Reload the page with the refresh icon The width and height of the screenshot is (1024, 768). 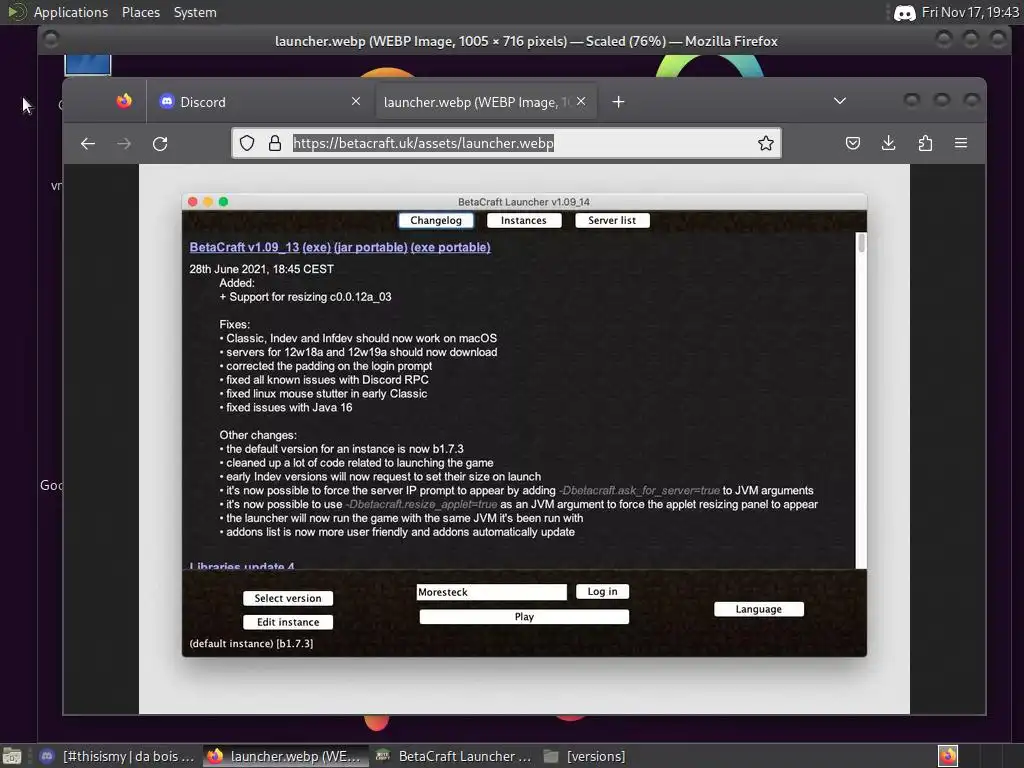[x=160, y=144]
